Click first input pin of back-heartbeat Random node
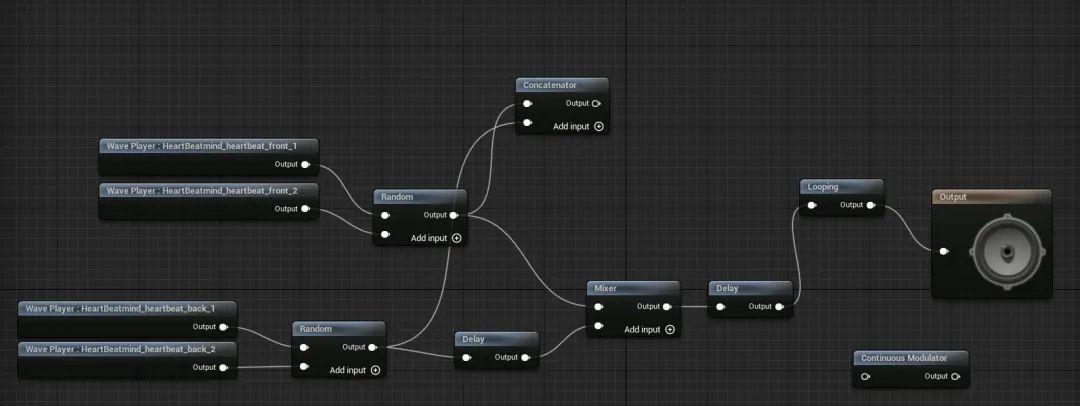Viewport: 1080px width, 406px height. click(x=304, y=347)
